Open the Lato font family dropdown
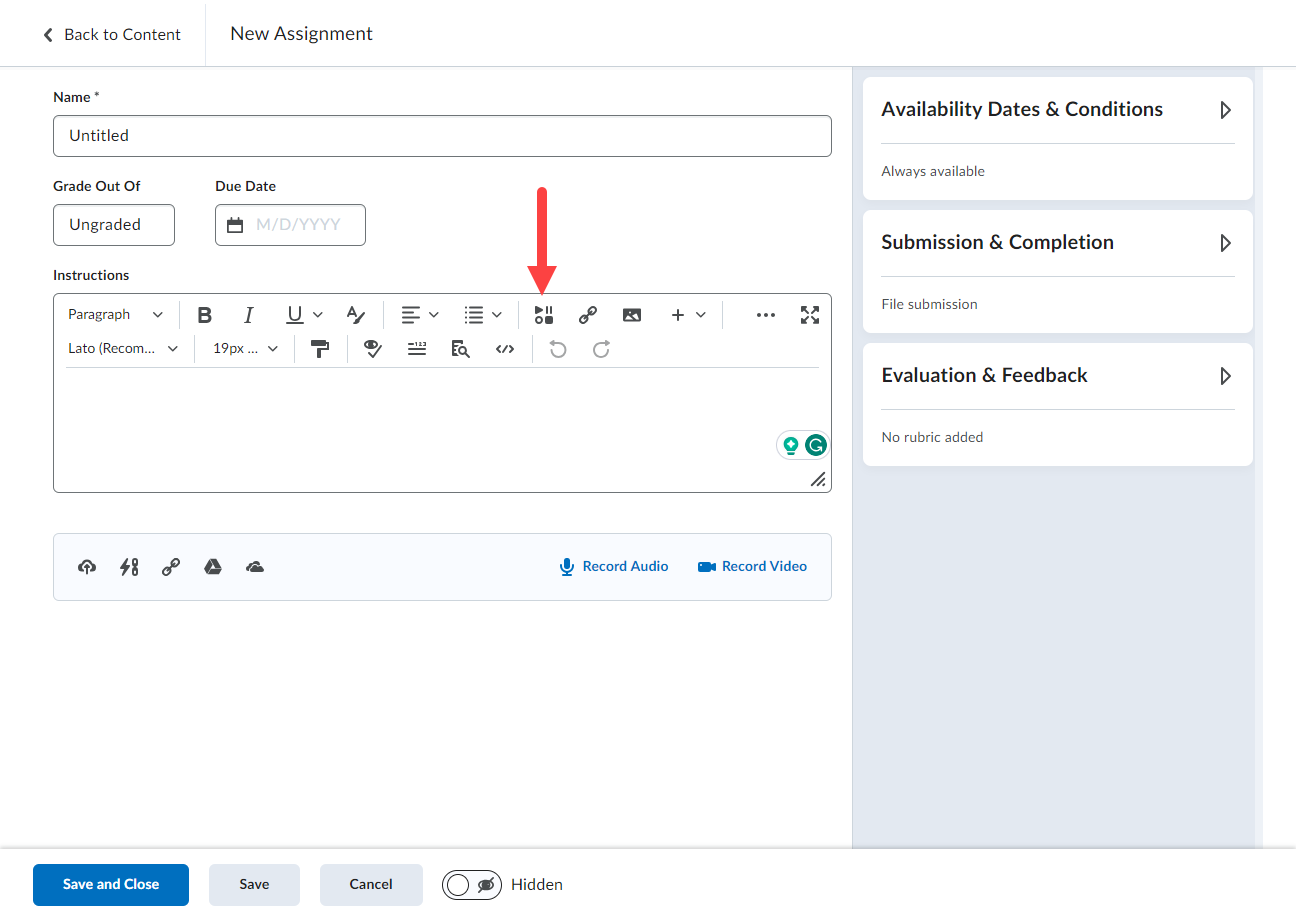The width and height of the screenshot is (1296, 921). point(123,349)
